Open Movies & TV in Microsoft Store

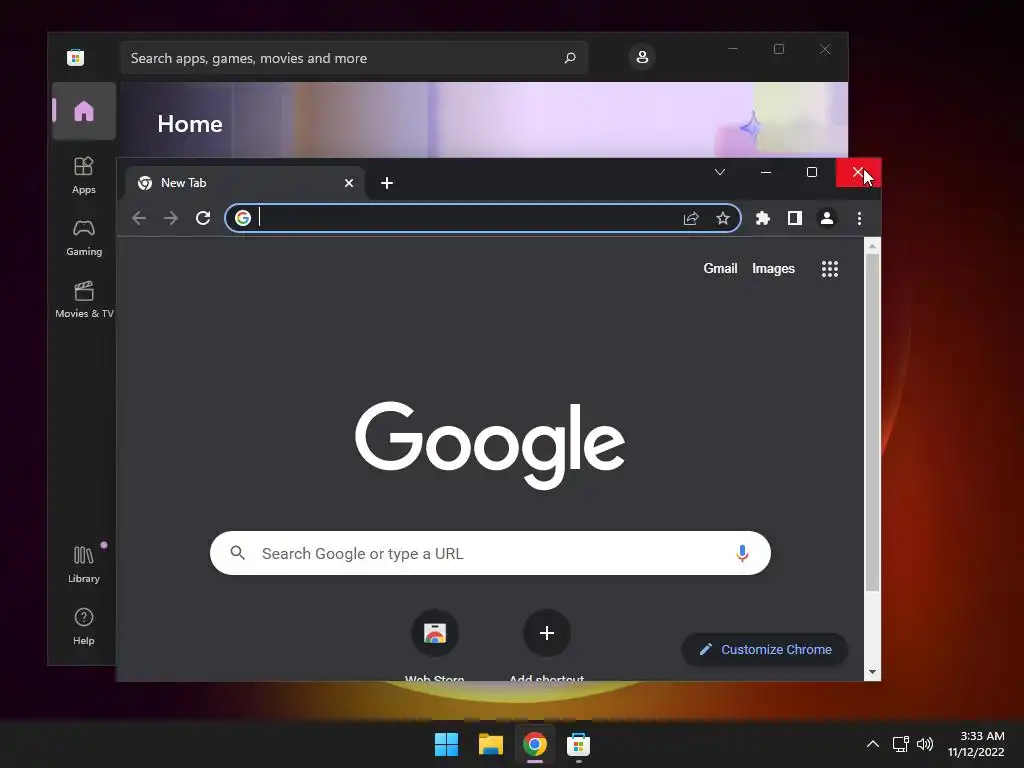(84, 299)
